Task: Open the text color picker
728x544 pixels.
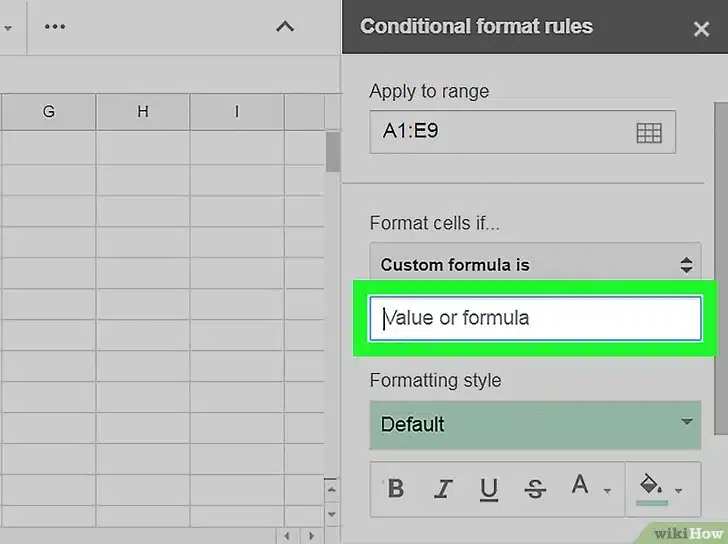Action: [581, 487]
